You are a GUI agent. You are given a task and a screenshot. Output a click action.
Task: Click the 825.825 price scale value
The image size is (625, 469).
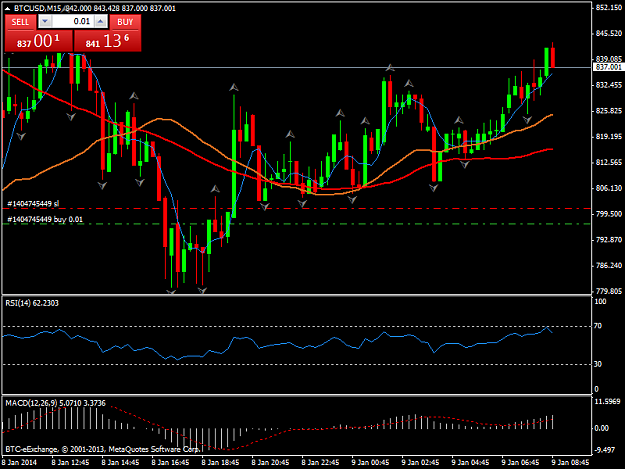tap(609, 111)
